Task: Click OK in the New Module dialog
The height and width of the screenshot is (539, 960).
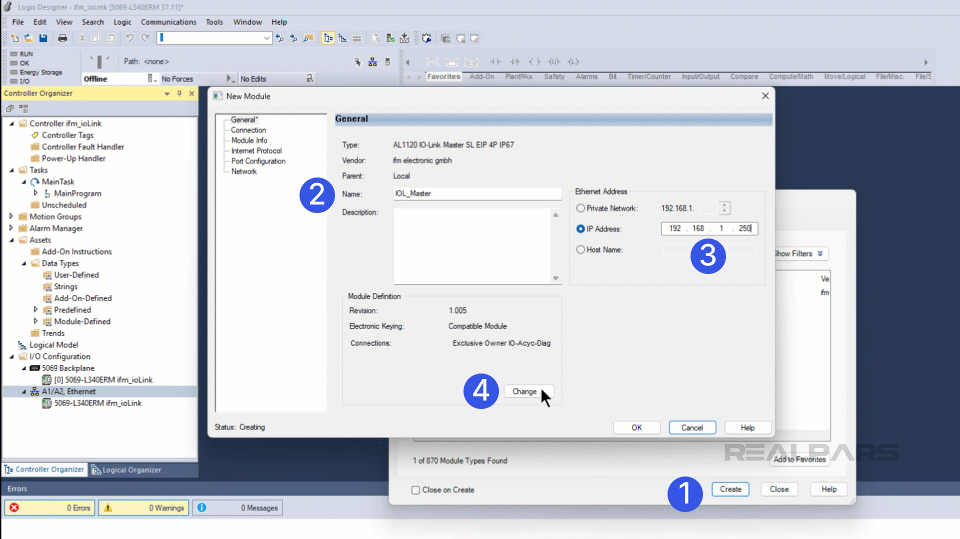Action: (637, 428)
